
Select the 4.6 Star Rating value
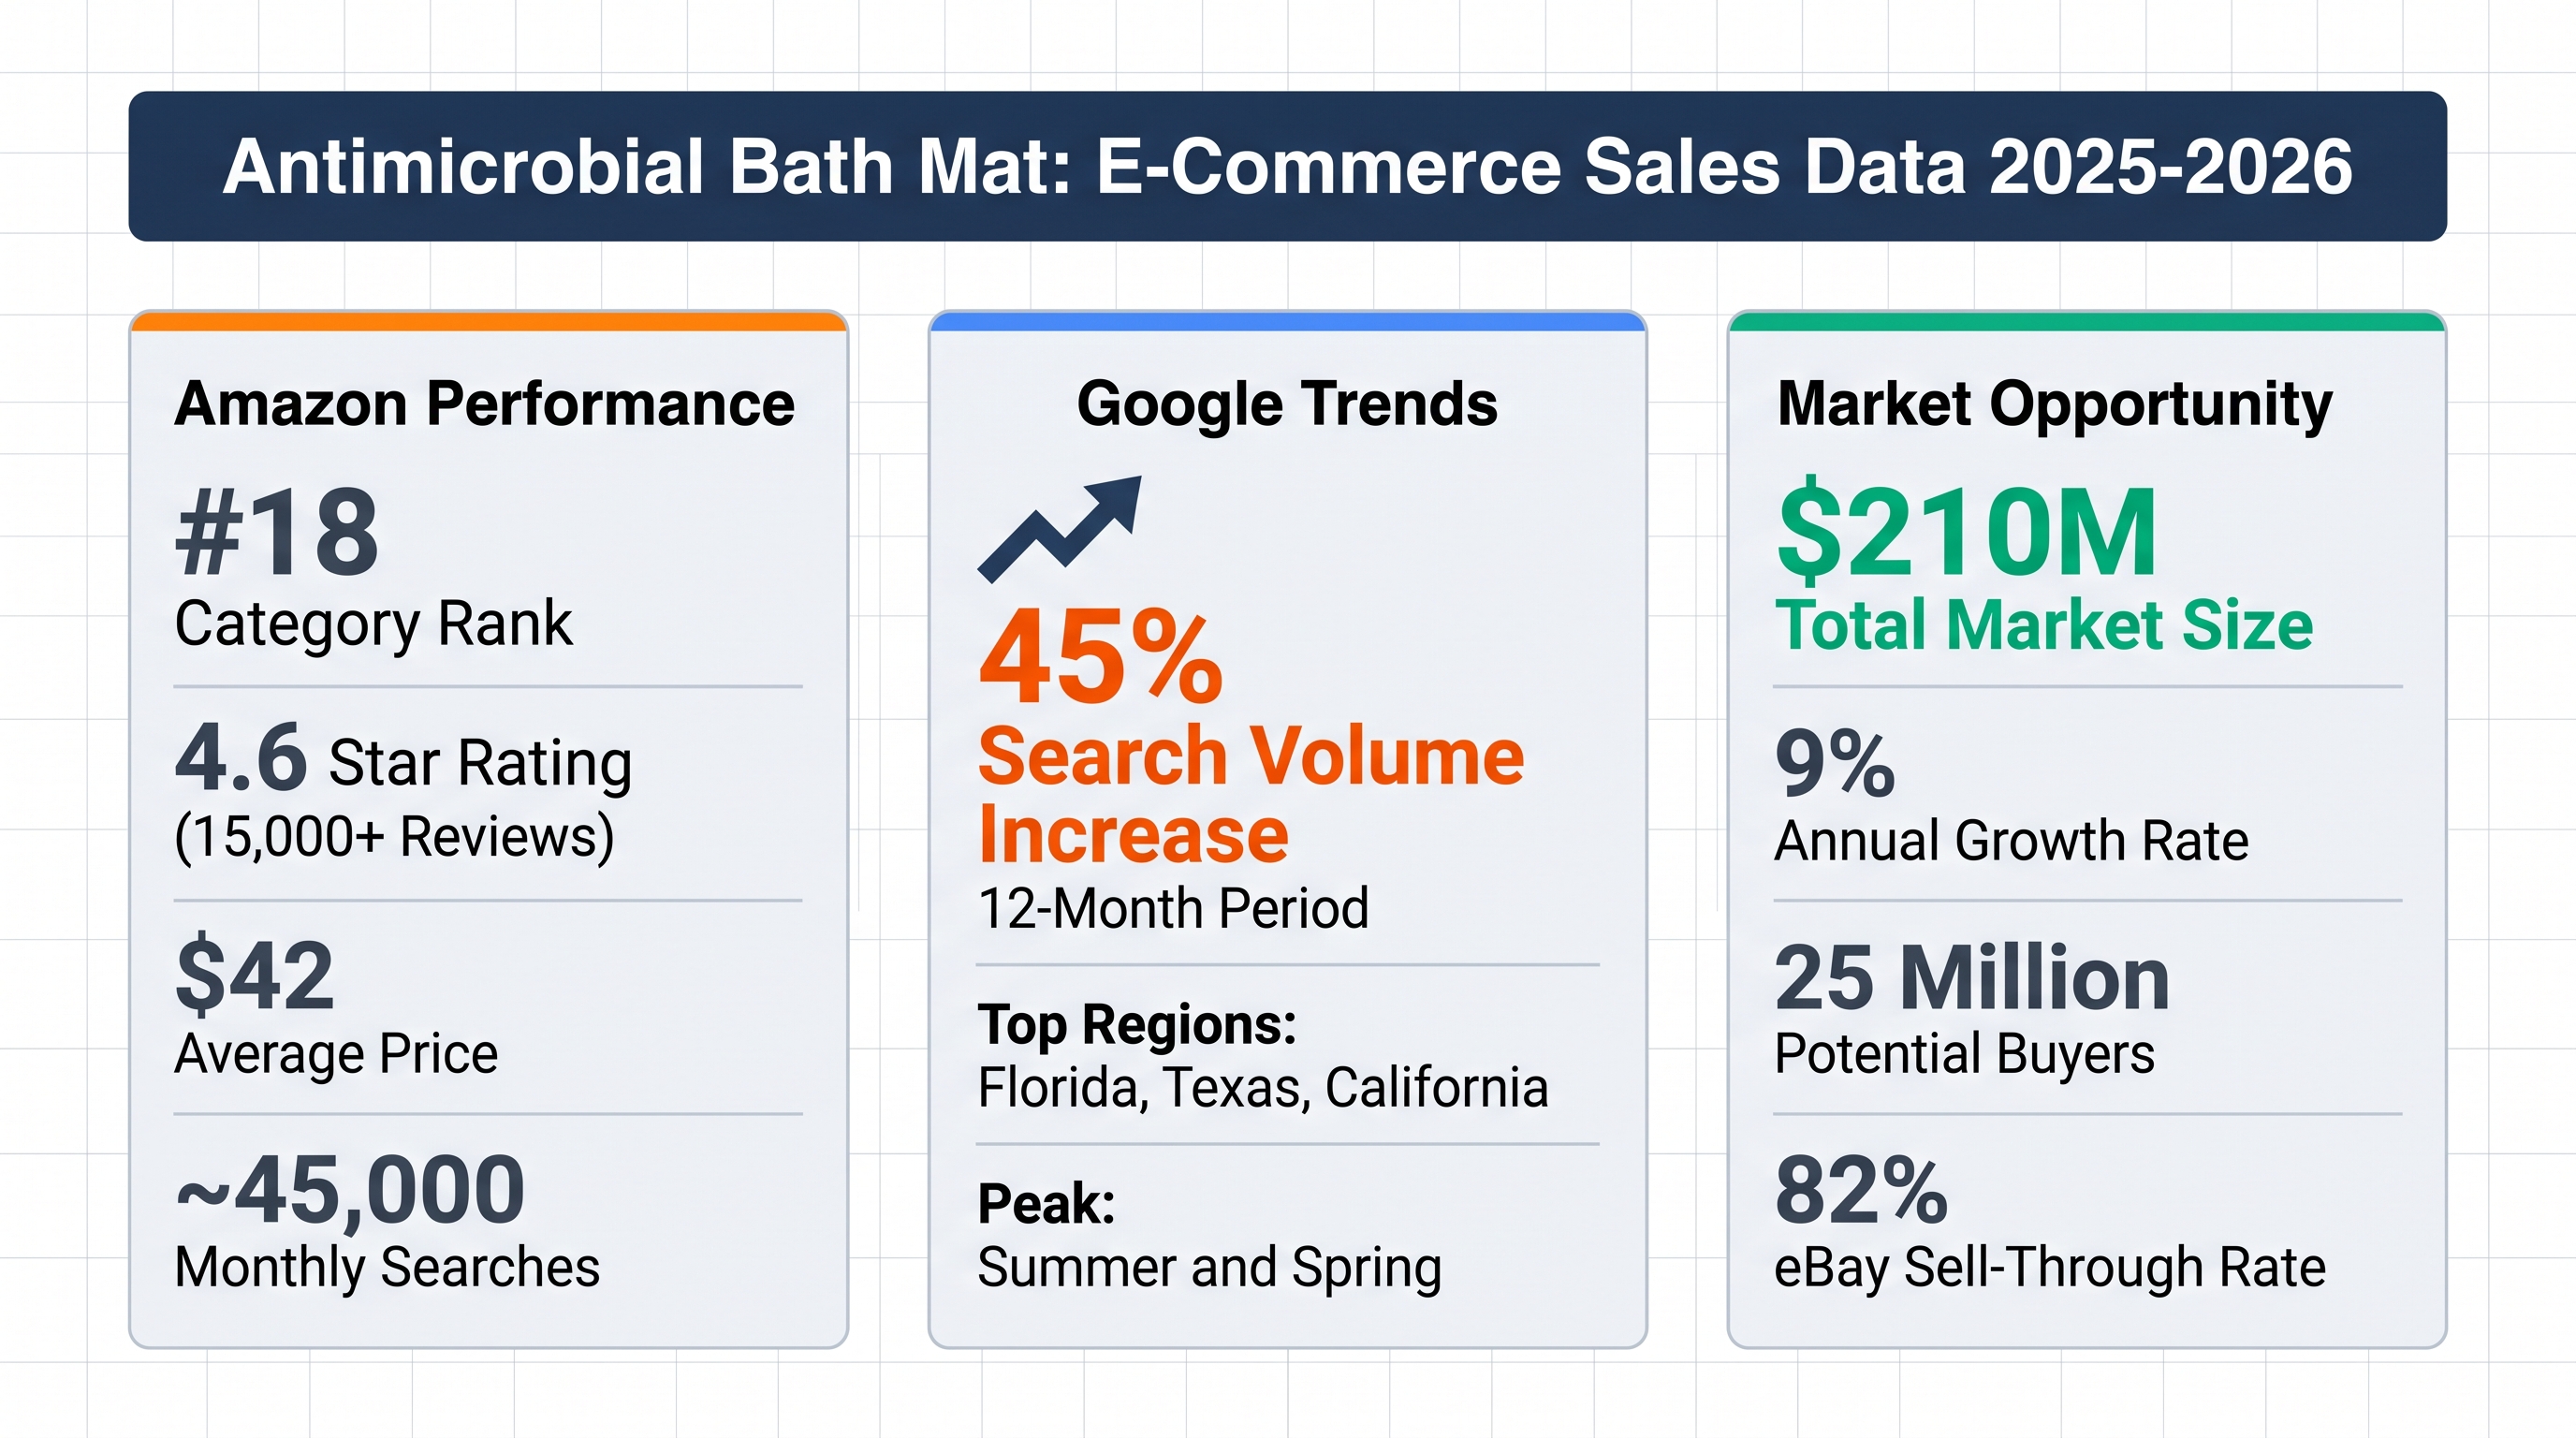pos(403,759)
